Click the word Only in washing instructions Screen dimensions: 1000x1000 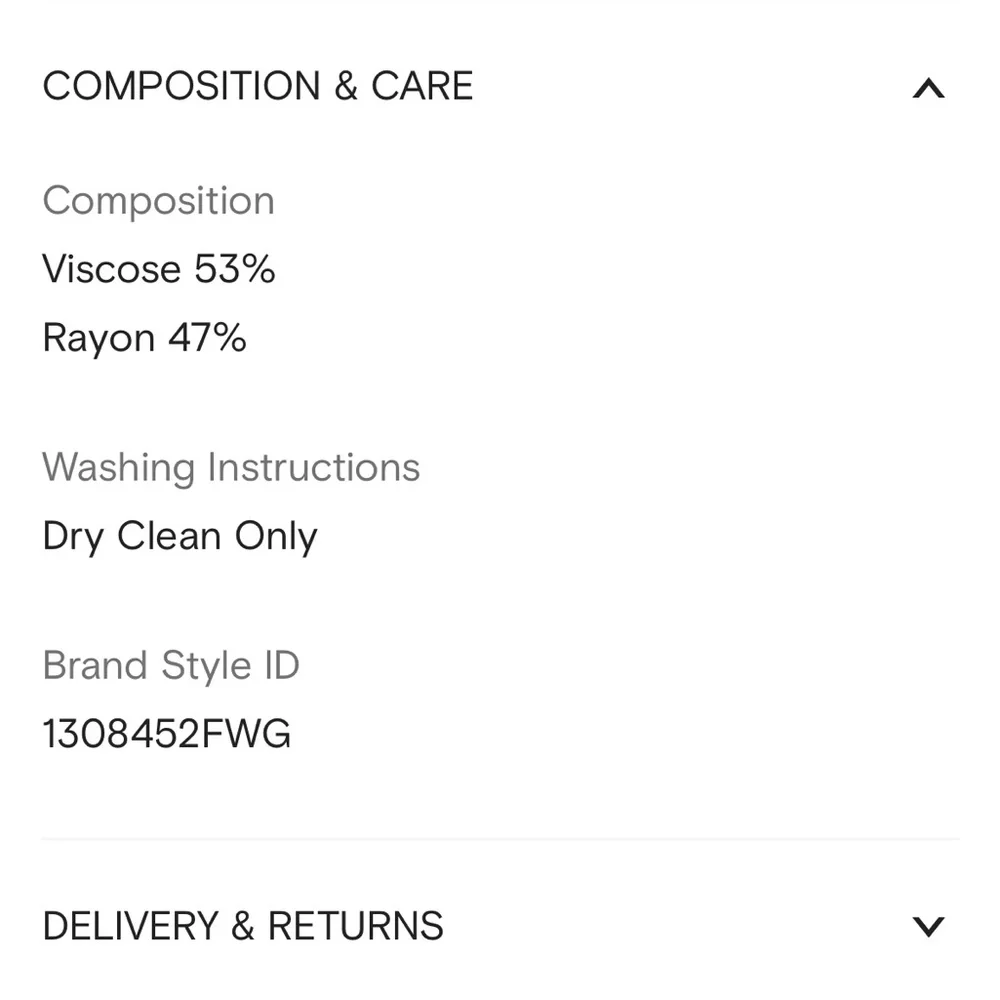pos(276,537)
